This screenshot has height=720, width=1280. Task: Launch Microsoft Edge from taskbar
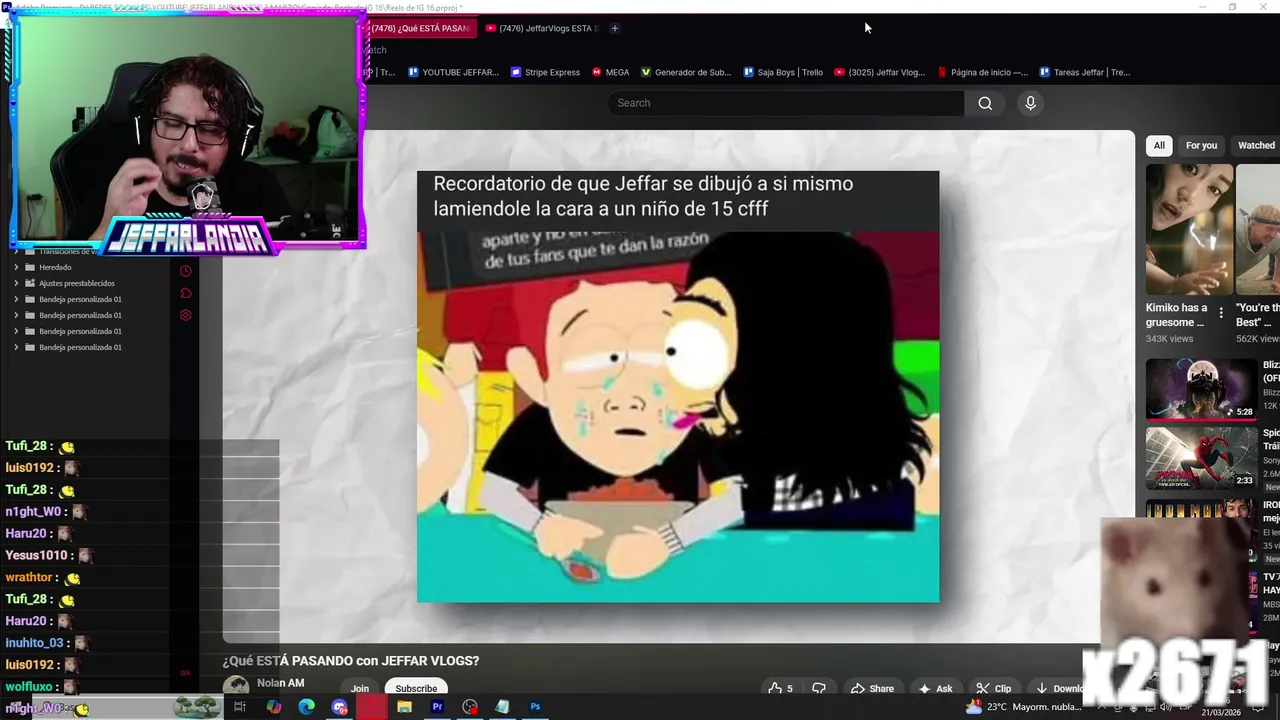307,707
